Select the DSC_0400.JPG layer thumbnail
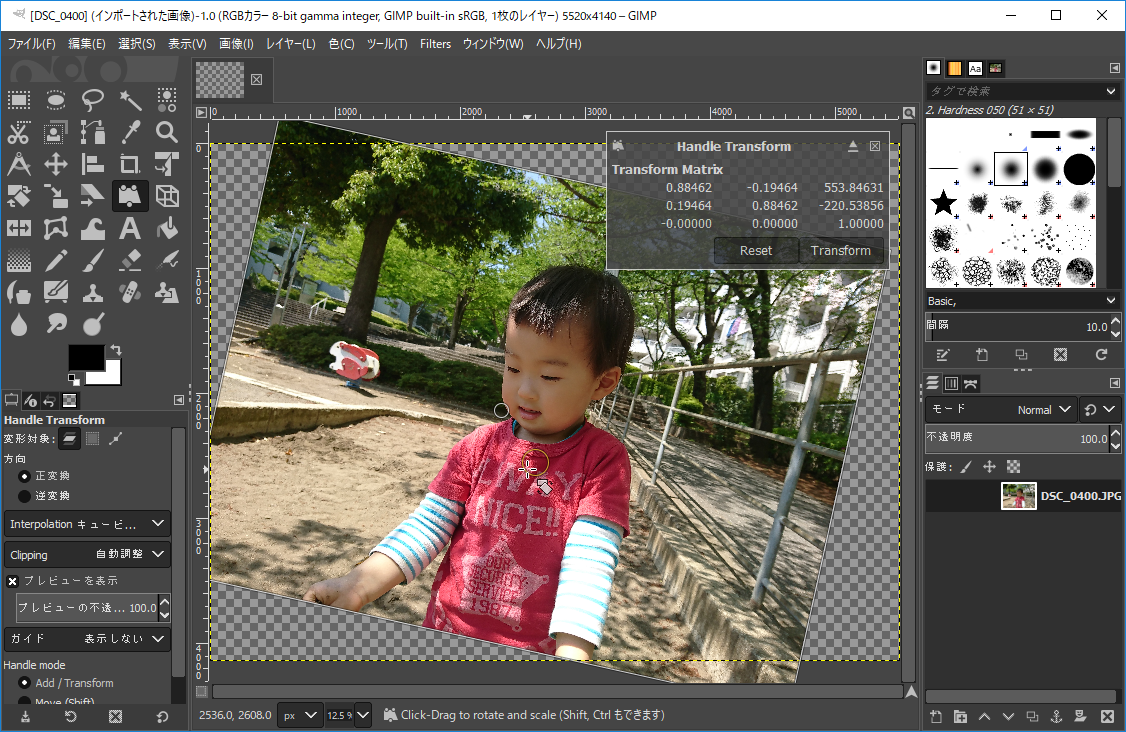Image resolution: width=1126 pixels, height=732 pixels. (1018, 496)
